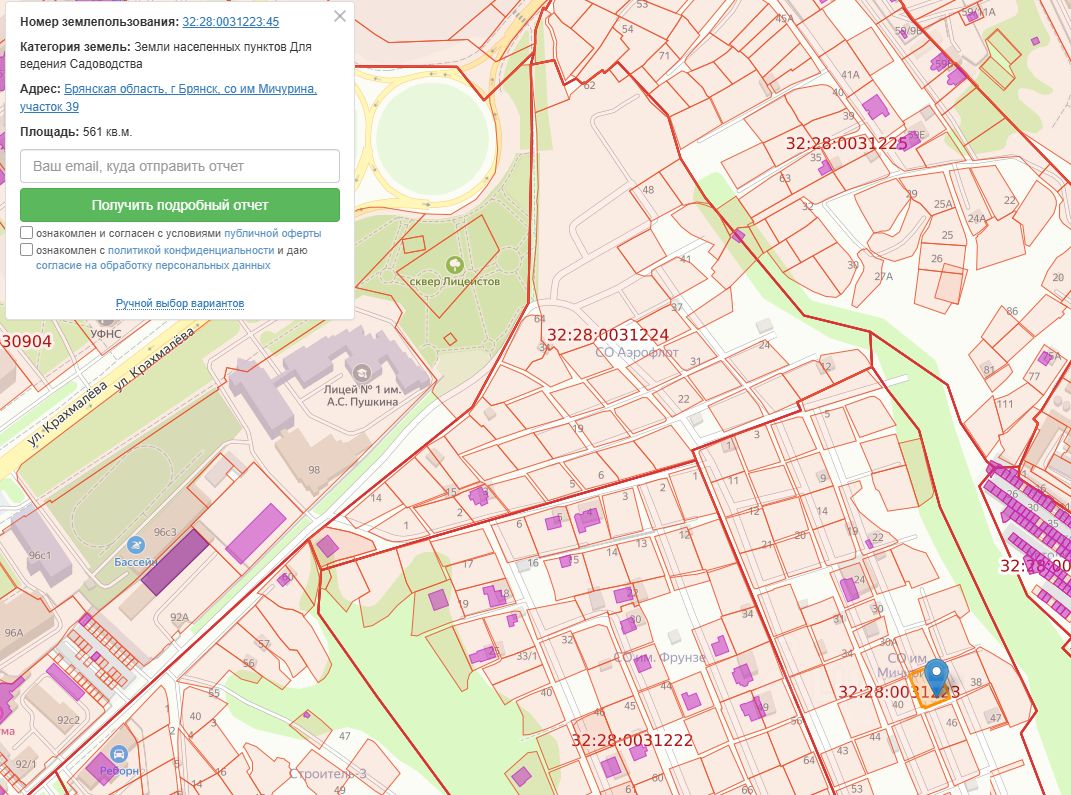Click cadastral label 32:28:0031223 near pin

click(x=899, y=692)
